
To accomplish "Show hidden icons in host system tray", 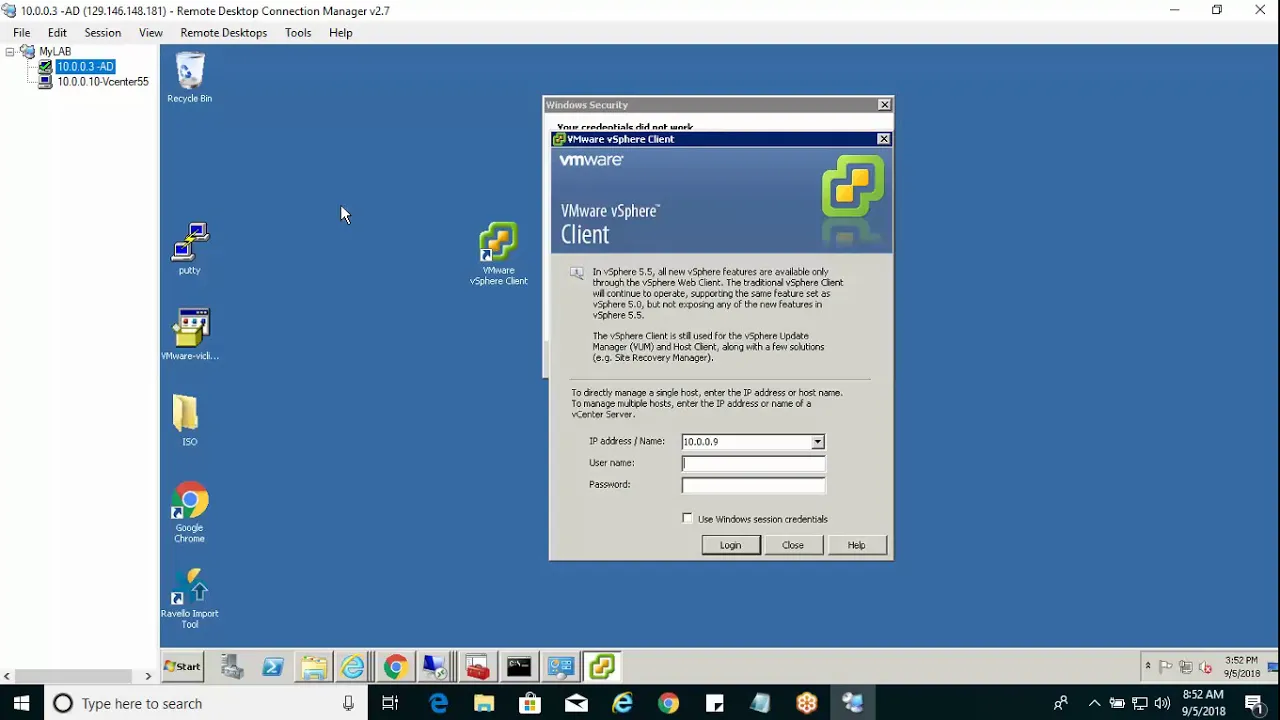I will click(x=1094, y=703).
